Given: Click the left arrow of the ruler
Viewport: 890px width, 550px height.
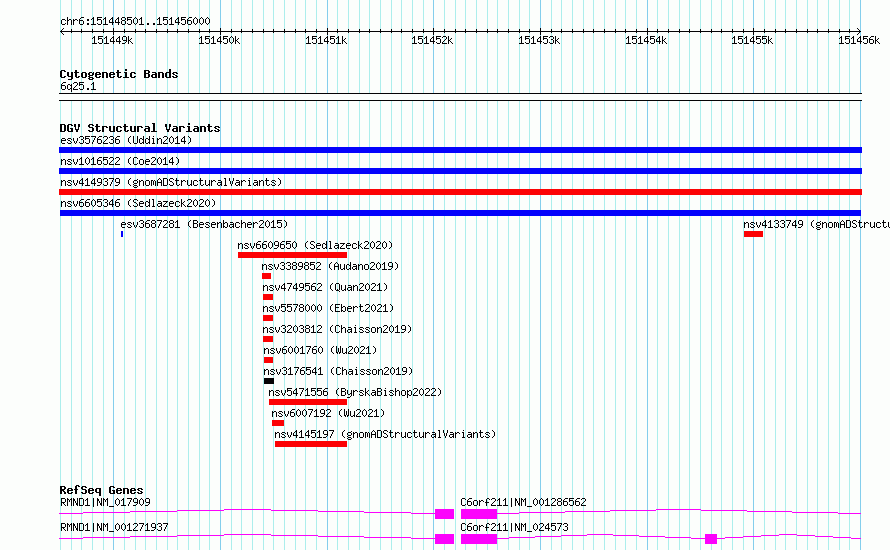Looking at the screenshot, I should pyautogui.click(x=62, y=31).
